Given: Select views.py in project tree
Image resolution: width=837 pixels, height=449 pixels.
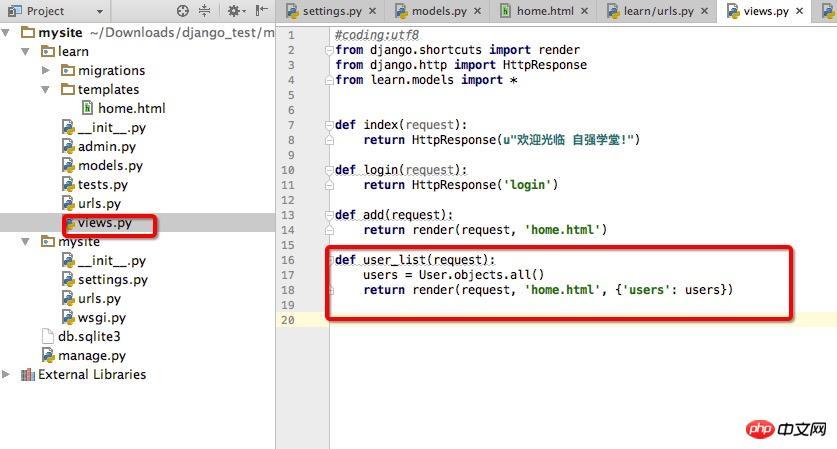Looking at the screenshot, I should pos(105,223).
